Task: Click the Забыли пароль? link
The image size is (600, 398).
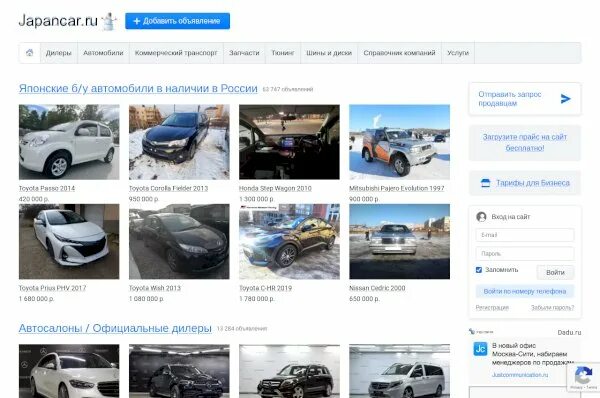Action: 552,308
